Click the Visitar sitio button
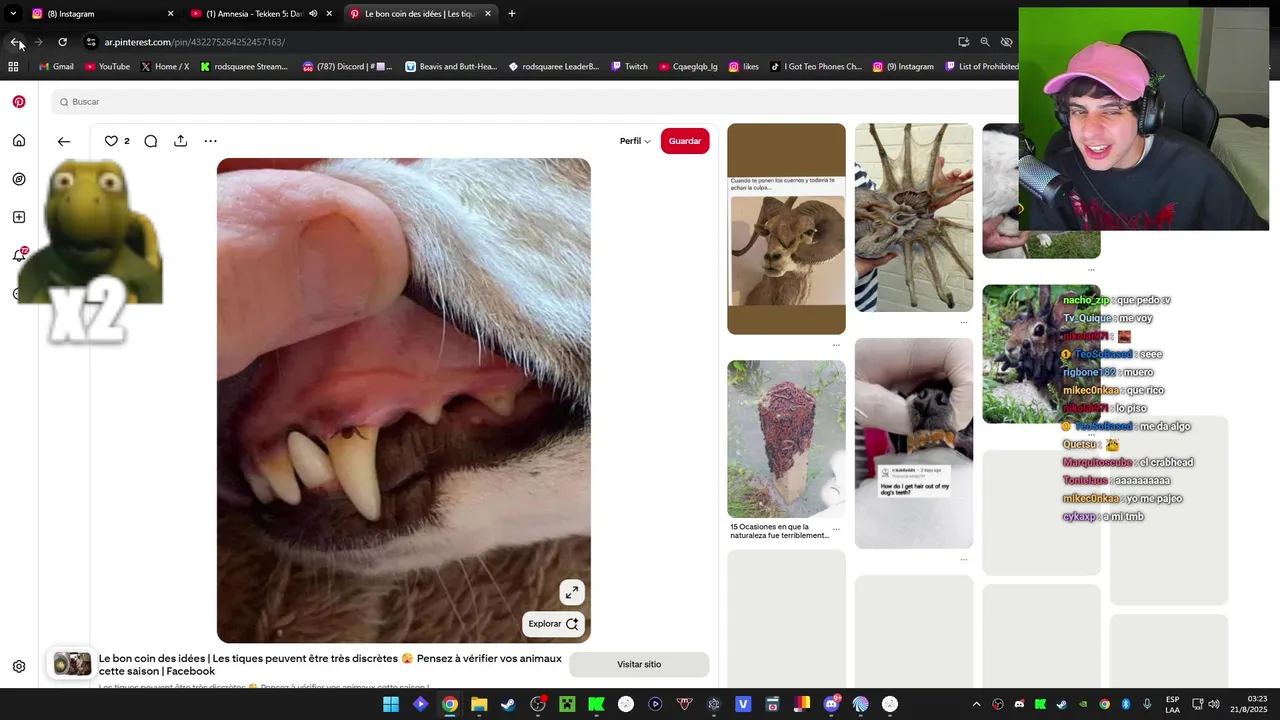1280x720 pixels. click(x=639, y=664)
